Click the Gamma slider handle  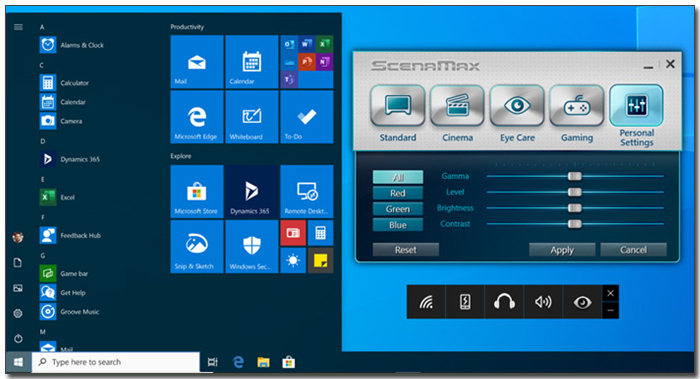pyautogui.click(x=575, y=176)
